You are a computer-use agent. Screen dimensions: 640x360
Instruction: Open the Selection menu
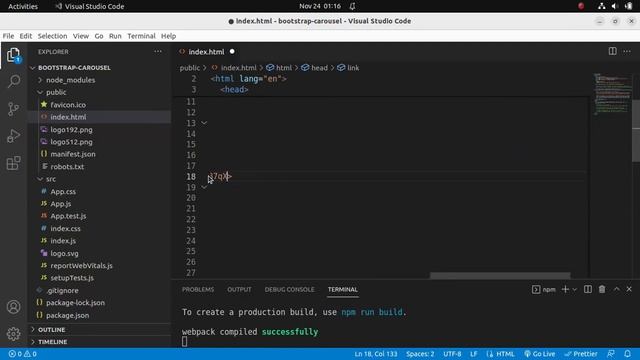(52, 36)
